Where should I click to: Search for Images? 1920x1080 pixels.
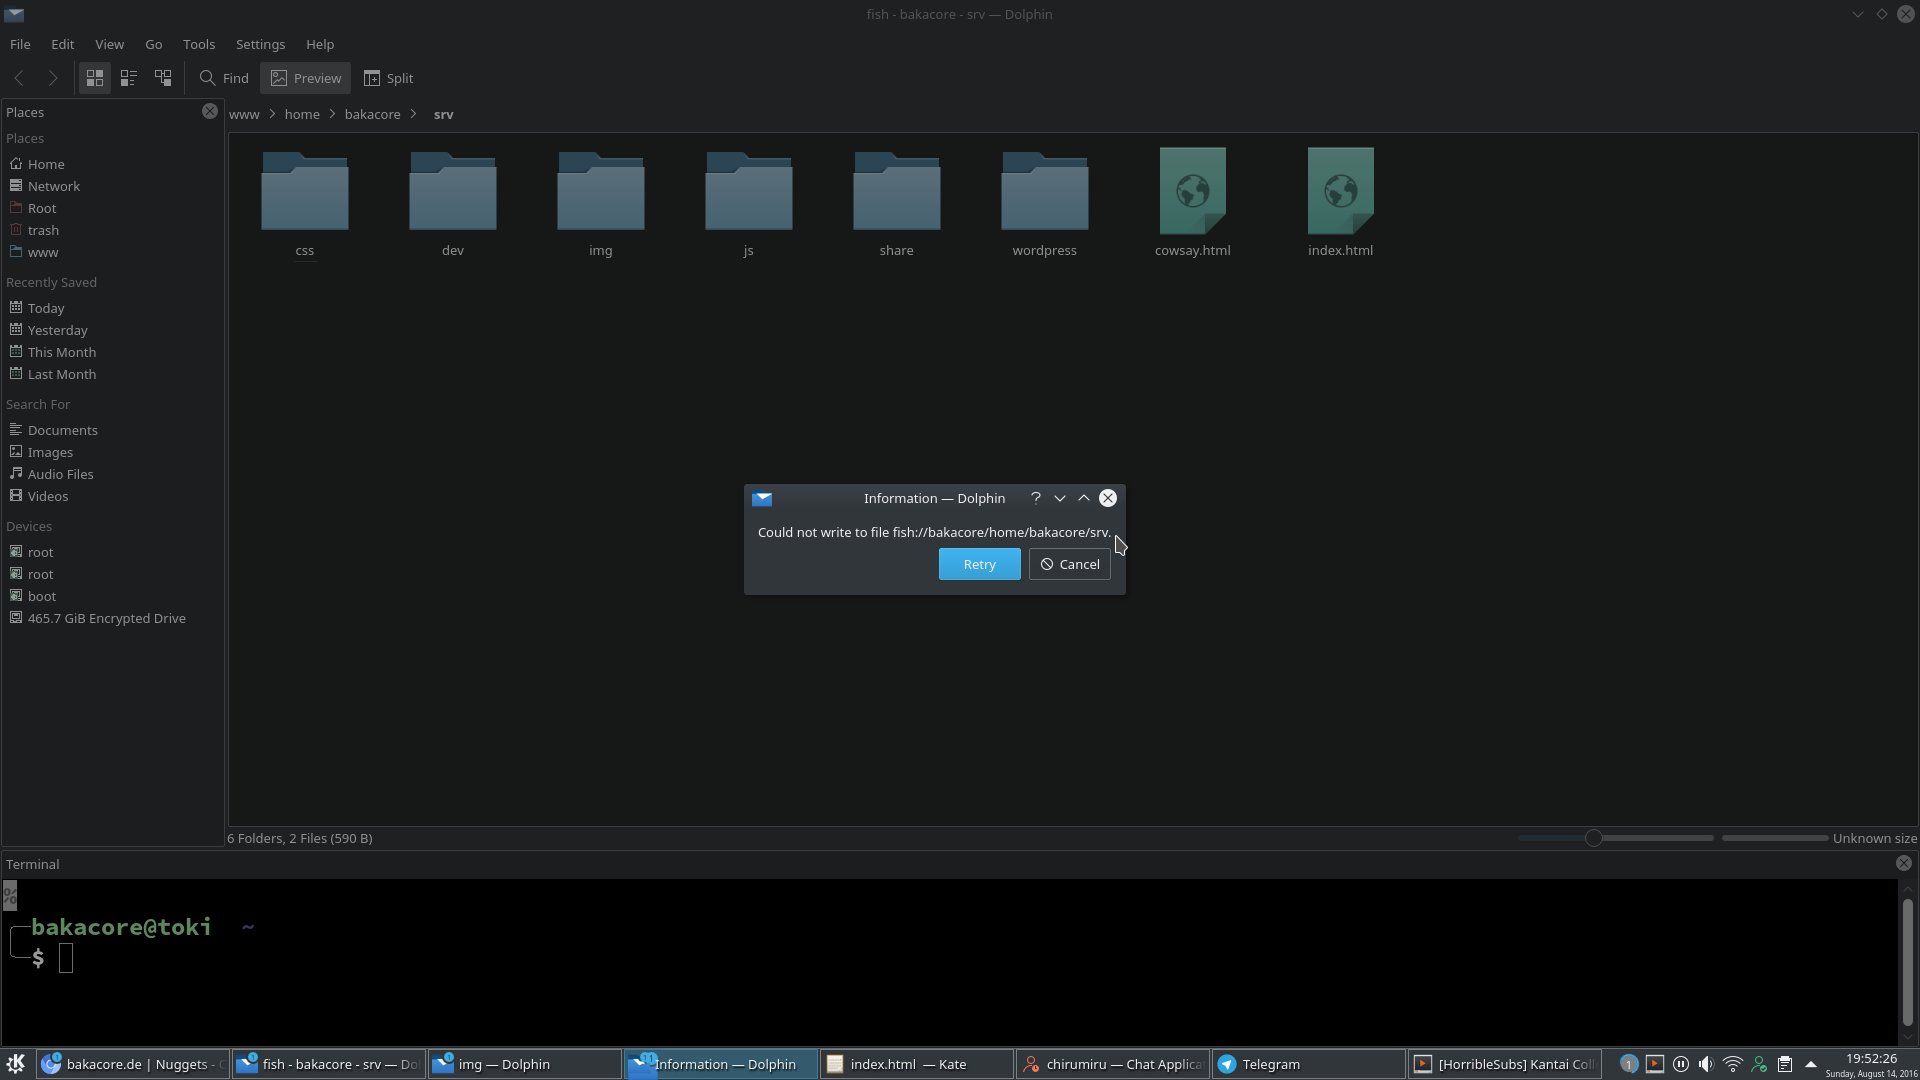[112, 452]
